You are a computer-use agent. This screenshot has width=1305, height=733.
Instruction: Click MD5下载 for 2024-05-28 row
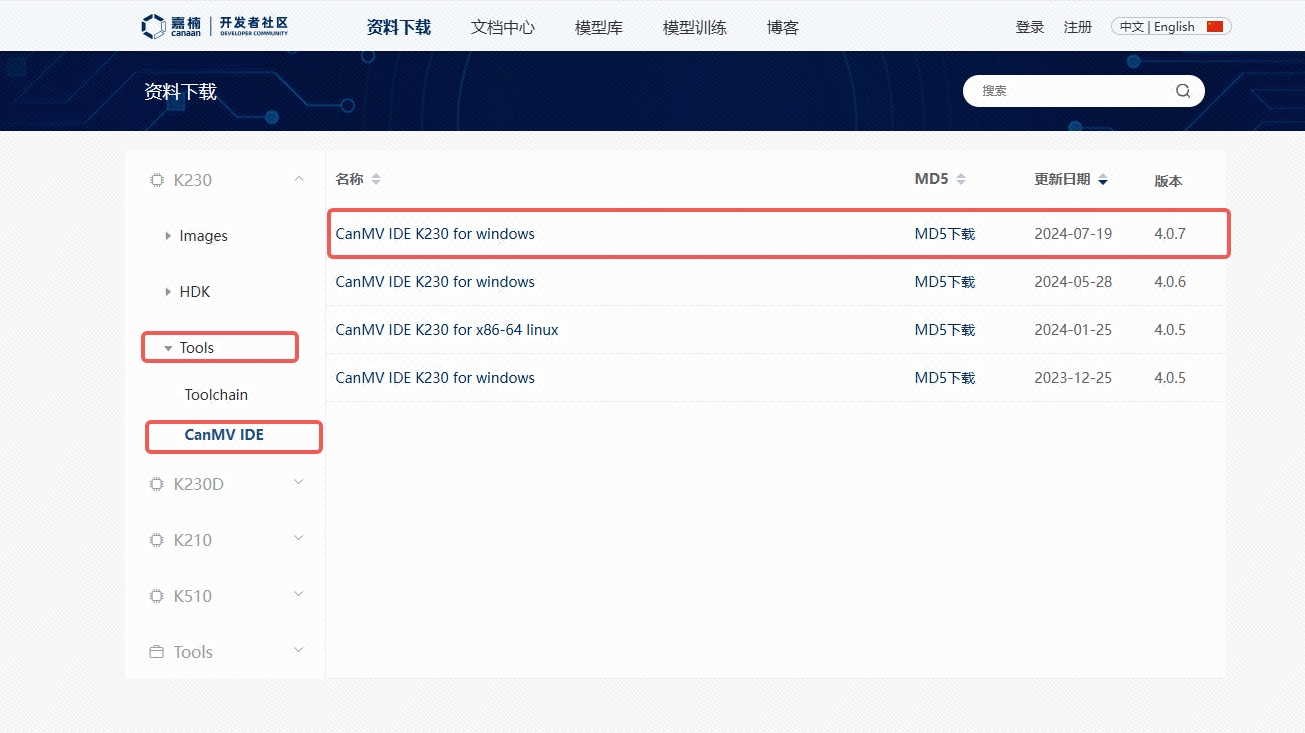(945, 282)
